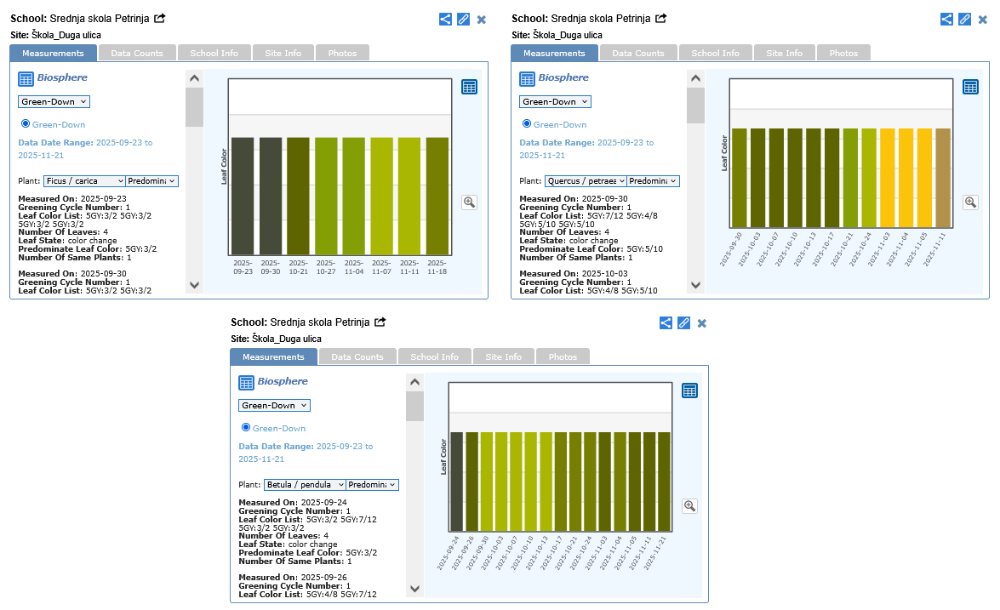1000x610 pixels.
Task: Select Green-Down radio button in bottom panel
Action: tap(246, 428)
